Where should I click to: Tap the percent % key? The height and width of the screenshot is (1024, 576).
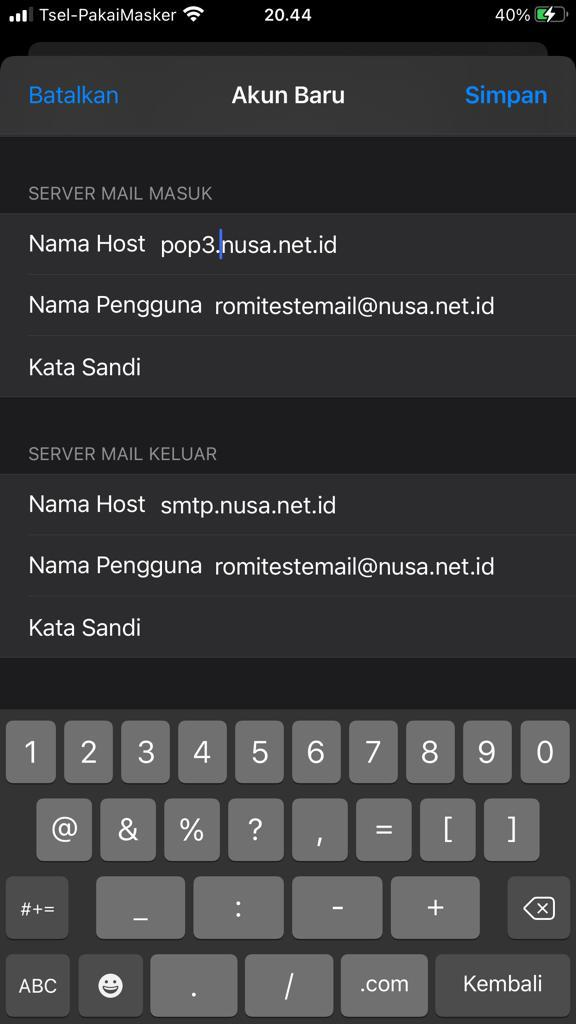point(192,829)
